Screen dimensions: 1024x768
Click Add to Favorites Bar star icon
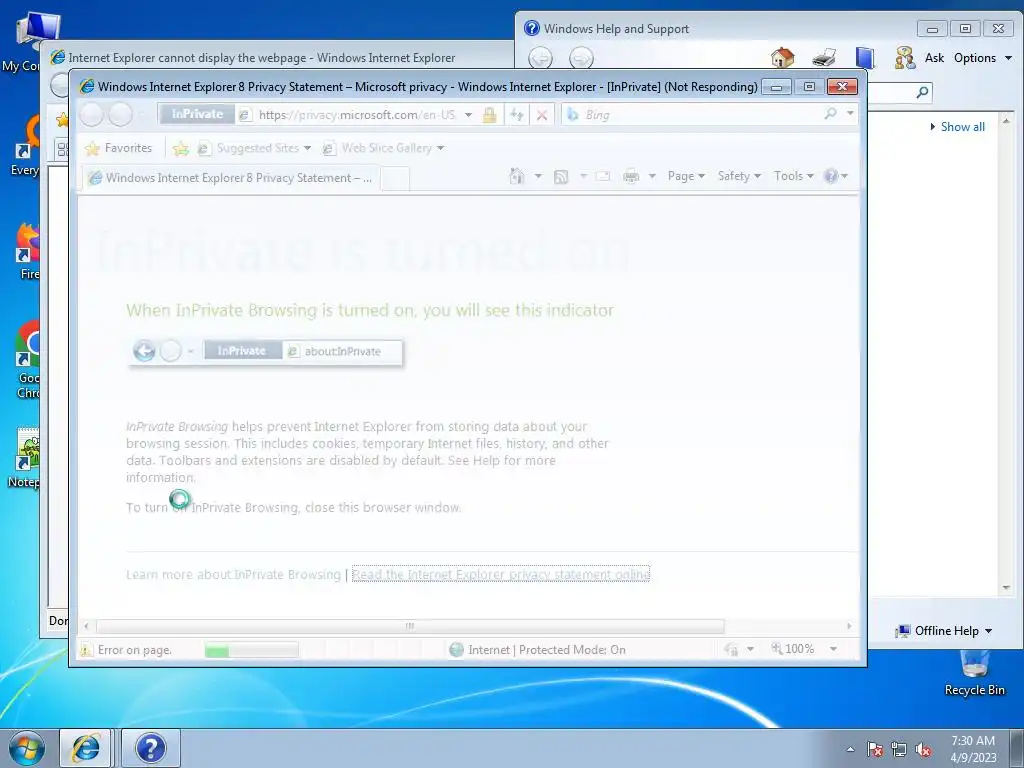181,149
